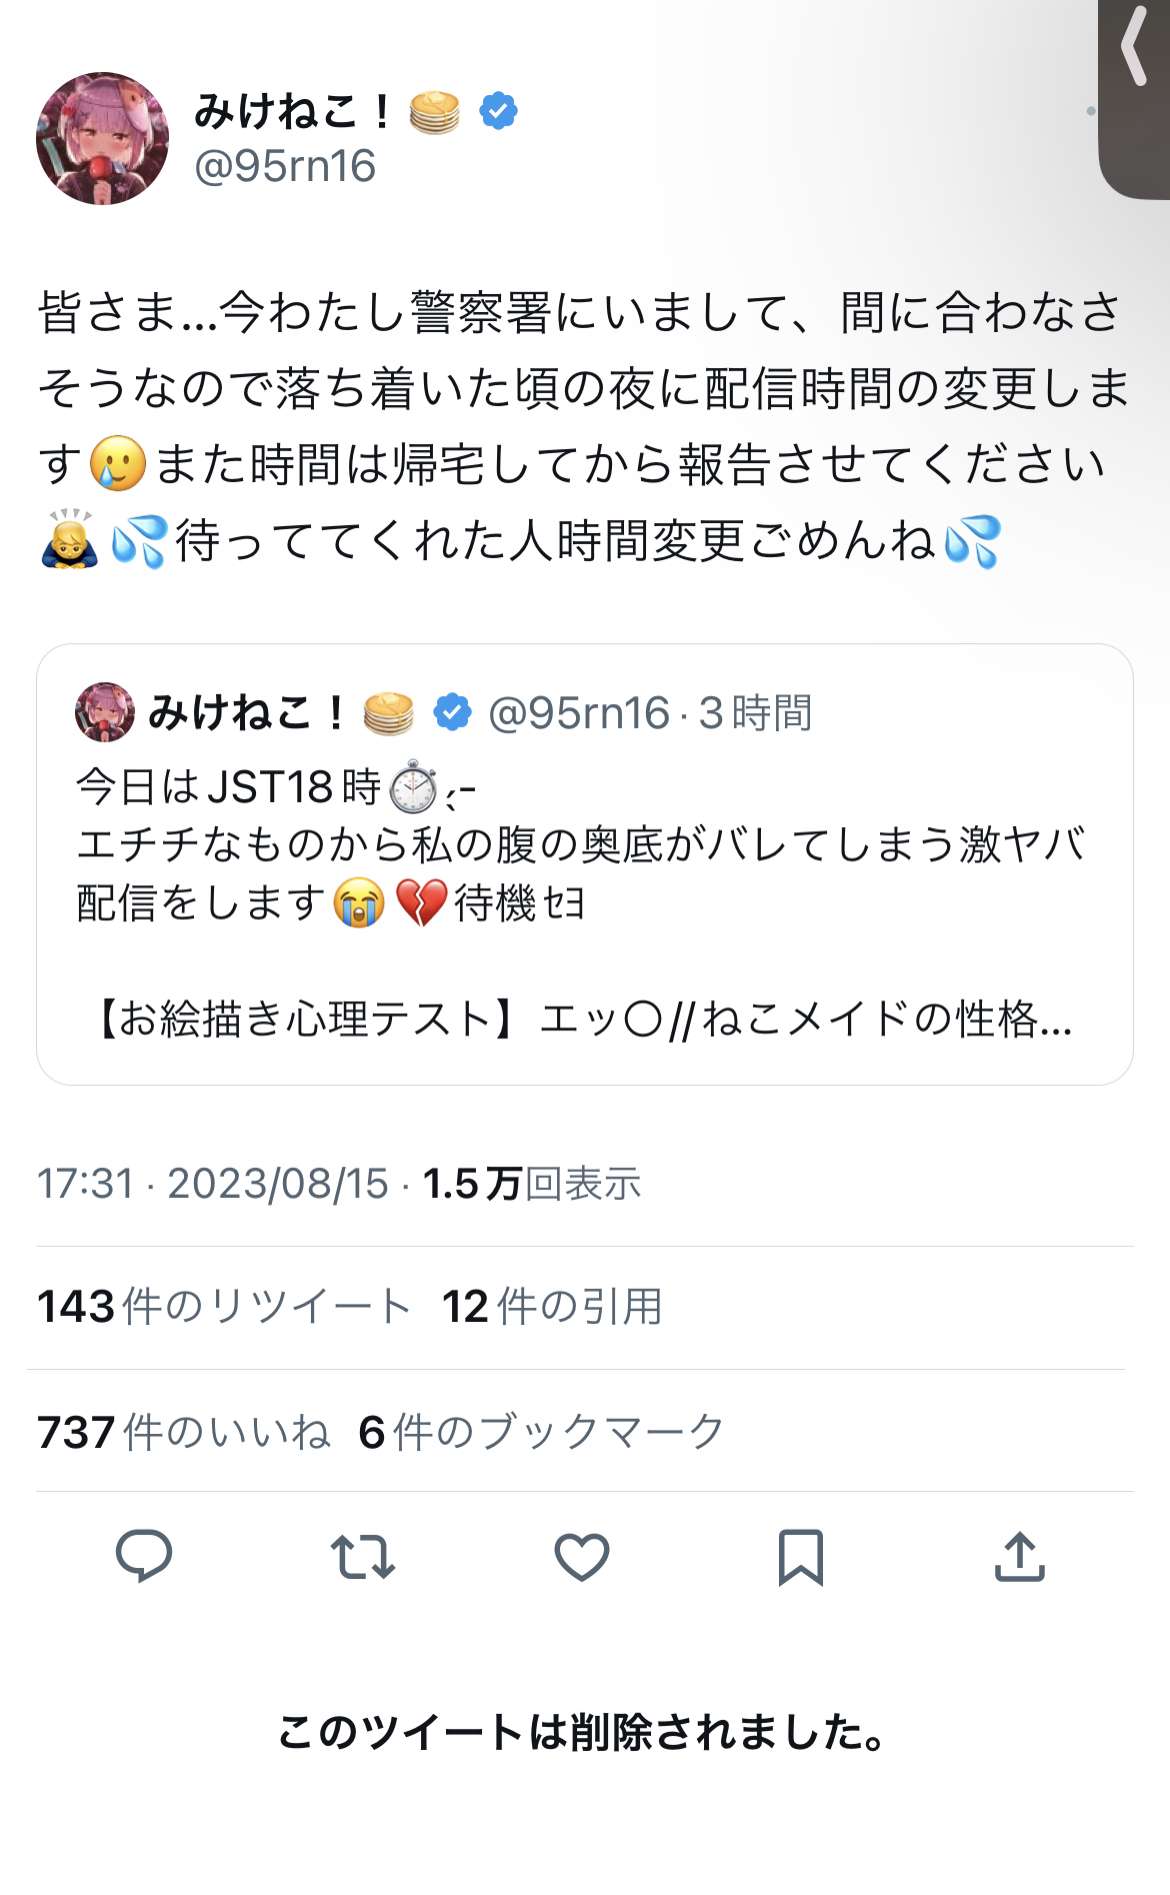Open the share tweet icon
Image resolution: width=1170 pixels, height=1895 pixels.
click(1019, 1556)
